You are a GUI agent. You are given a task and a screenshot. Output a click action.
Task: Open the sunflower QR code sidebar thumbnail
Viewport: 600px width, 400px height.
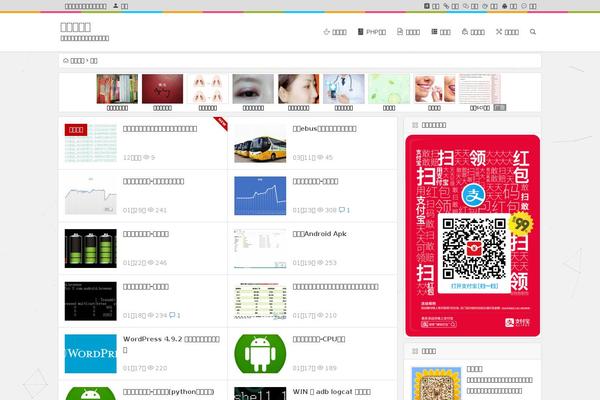point(436,384)
